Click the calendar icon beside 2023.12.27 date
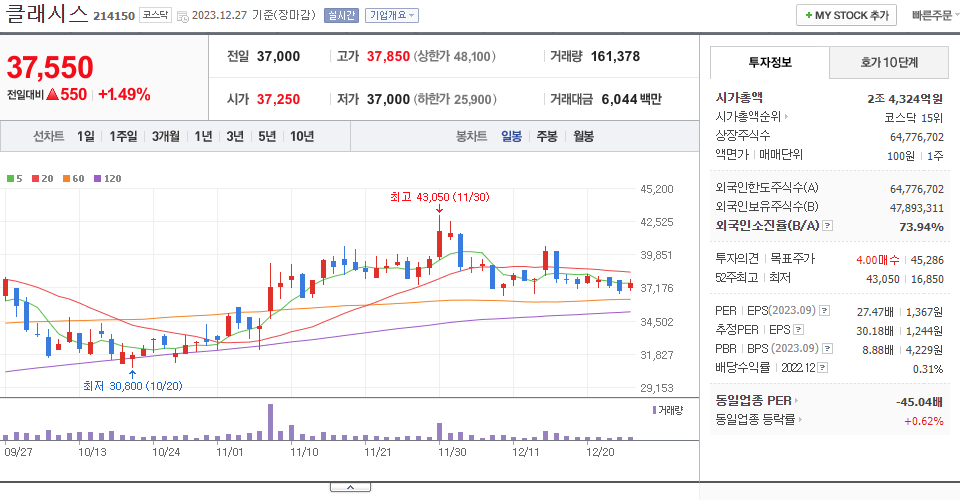 [x=182, y=17]
